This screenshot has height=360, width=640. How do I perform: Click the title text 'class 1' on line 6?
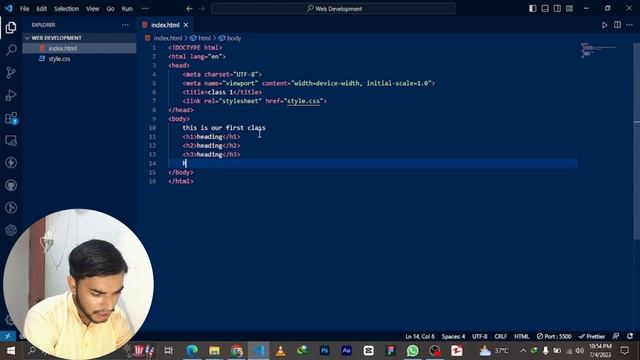click(220, 92)
